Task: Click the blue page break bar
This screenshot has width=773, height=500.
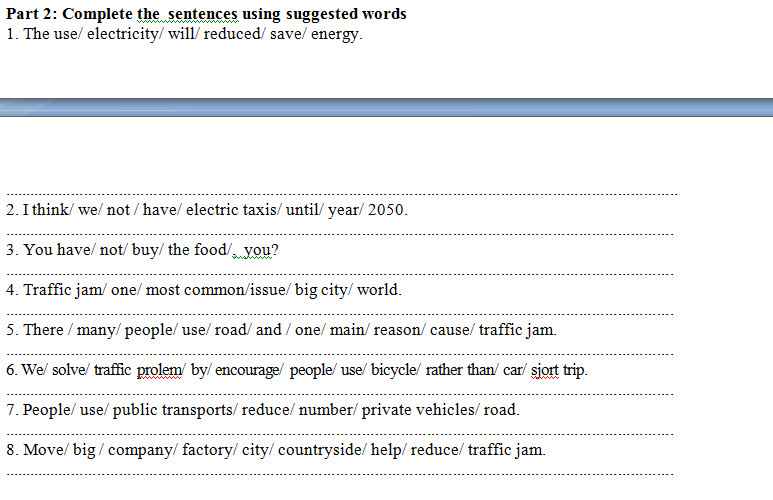Action: point(386,107)
